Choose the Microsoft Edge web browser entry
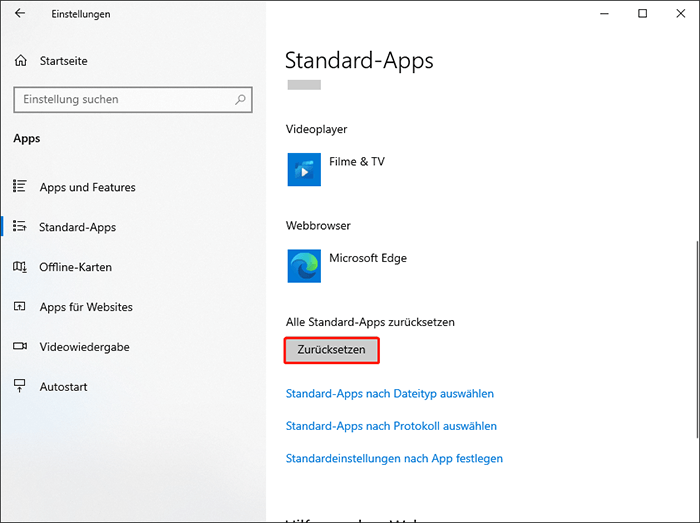This screenshot has height=523, width=700. point(347,266)
